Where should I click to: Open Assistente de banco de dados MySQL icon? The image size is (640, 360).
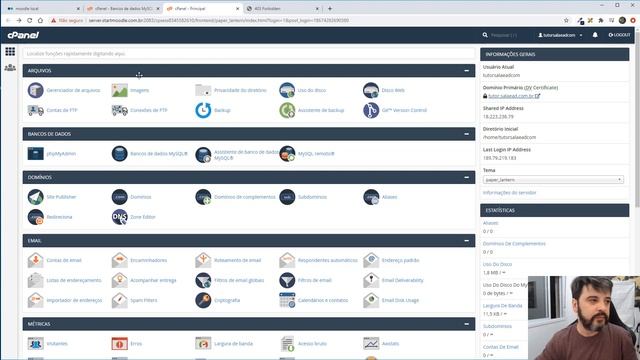click(203, 154)
